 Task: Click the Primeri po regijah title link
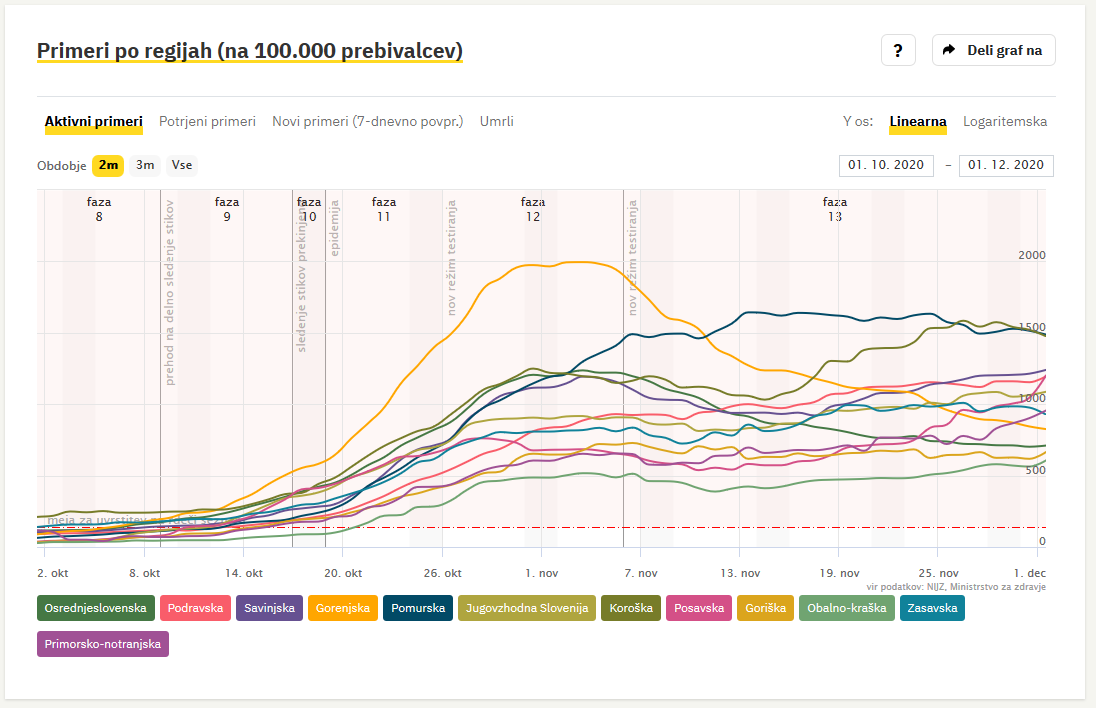pyautogui.click(x=249, y=51)
